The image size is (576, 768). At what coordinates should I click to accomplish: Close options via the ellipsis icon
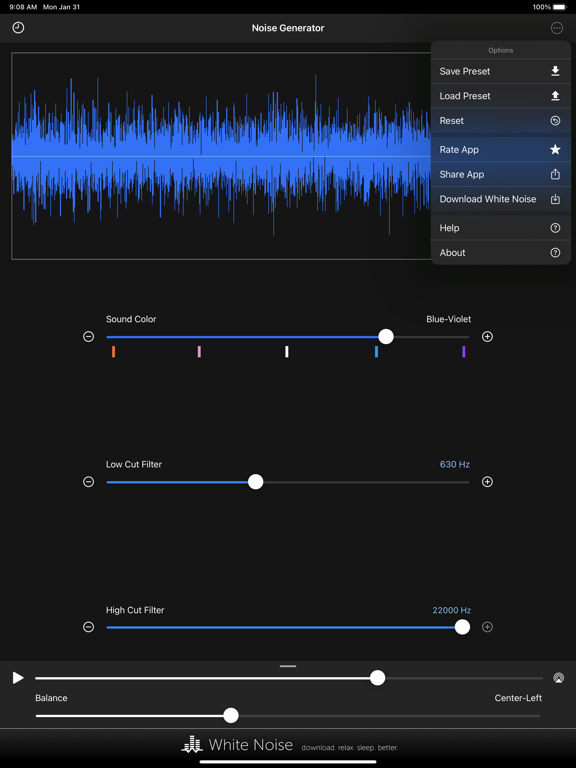[557, 28]
